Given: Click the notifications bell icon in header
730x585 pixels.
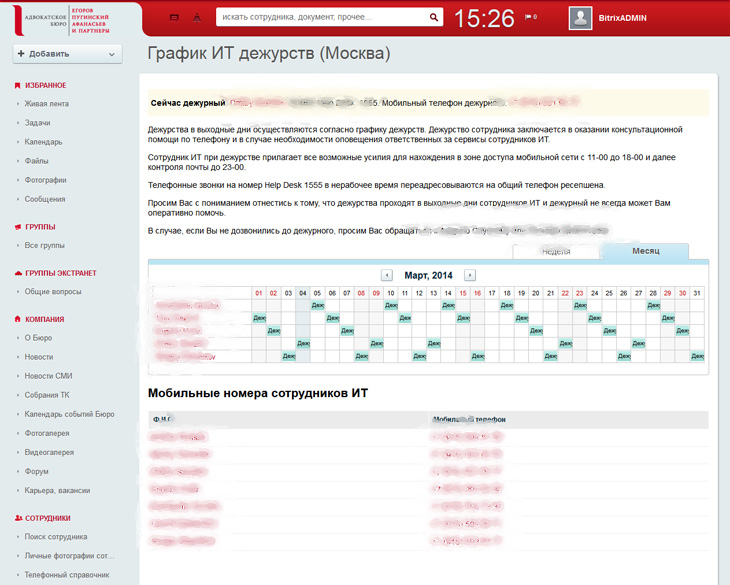Looking at the screenshot, I should click(195, 18).
